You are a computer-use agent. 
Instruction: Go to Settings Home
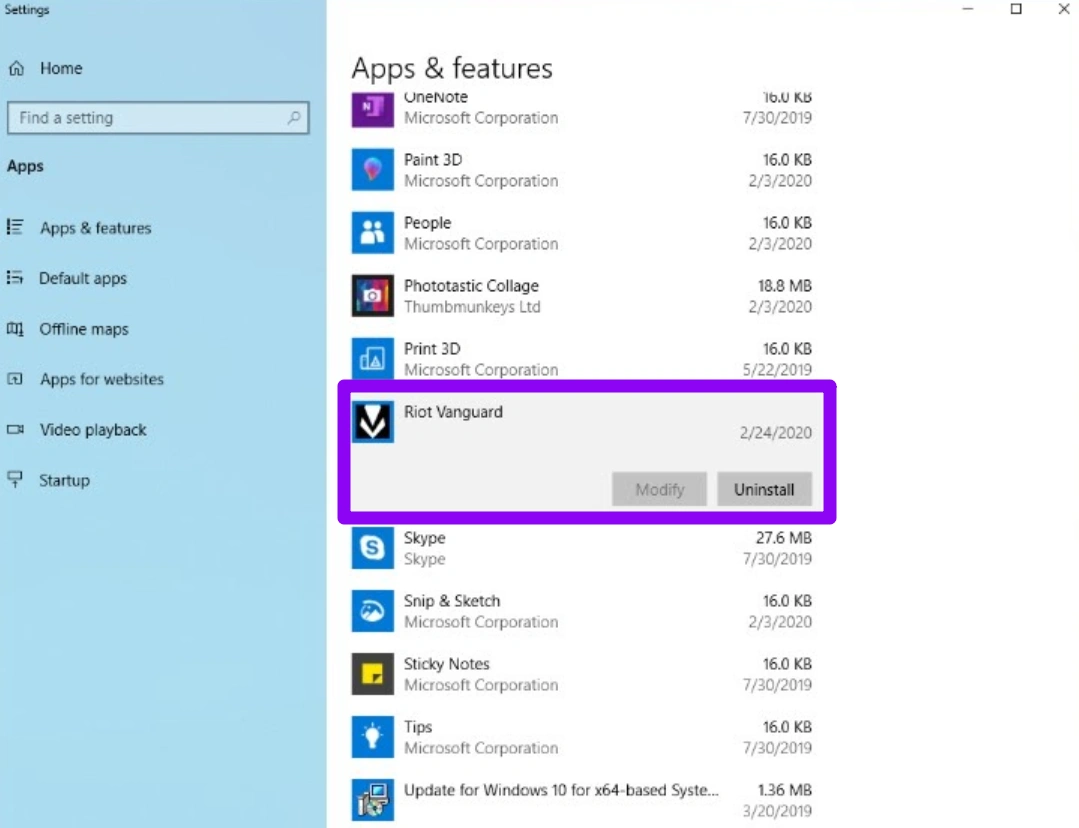click(60, 69)
